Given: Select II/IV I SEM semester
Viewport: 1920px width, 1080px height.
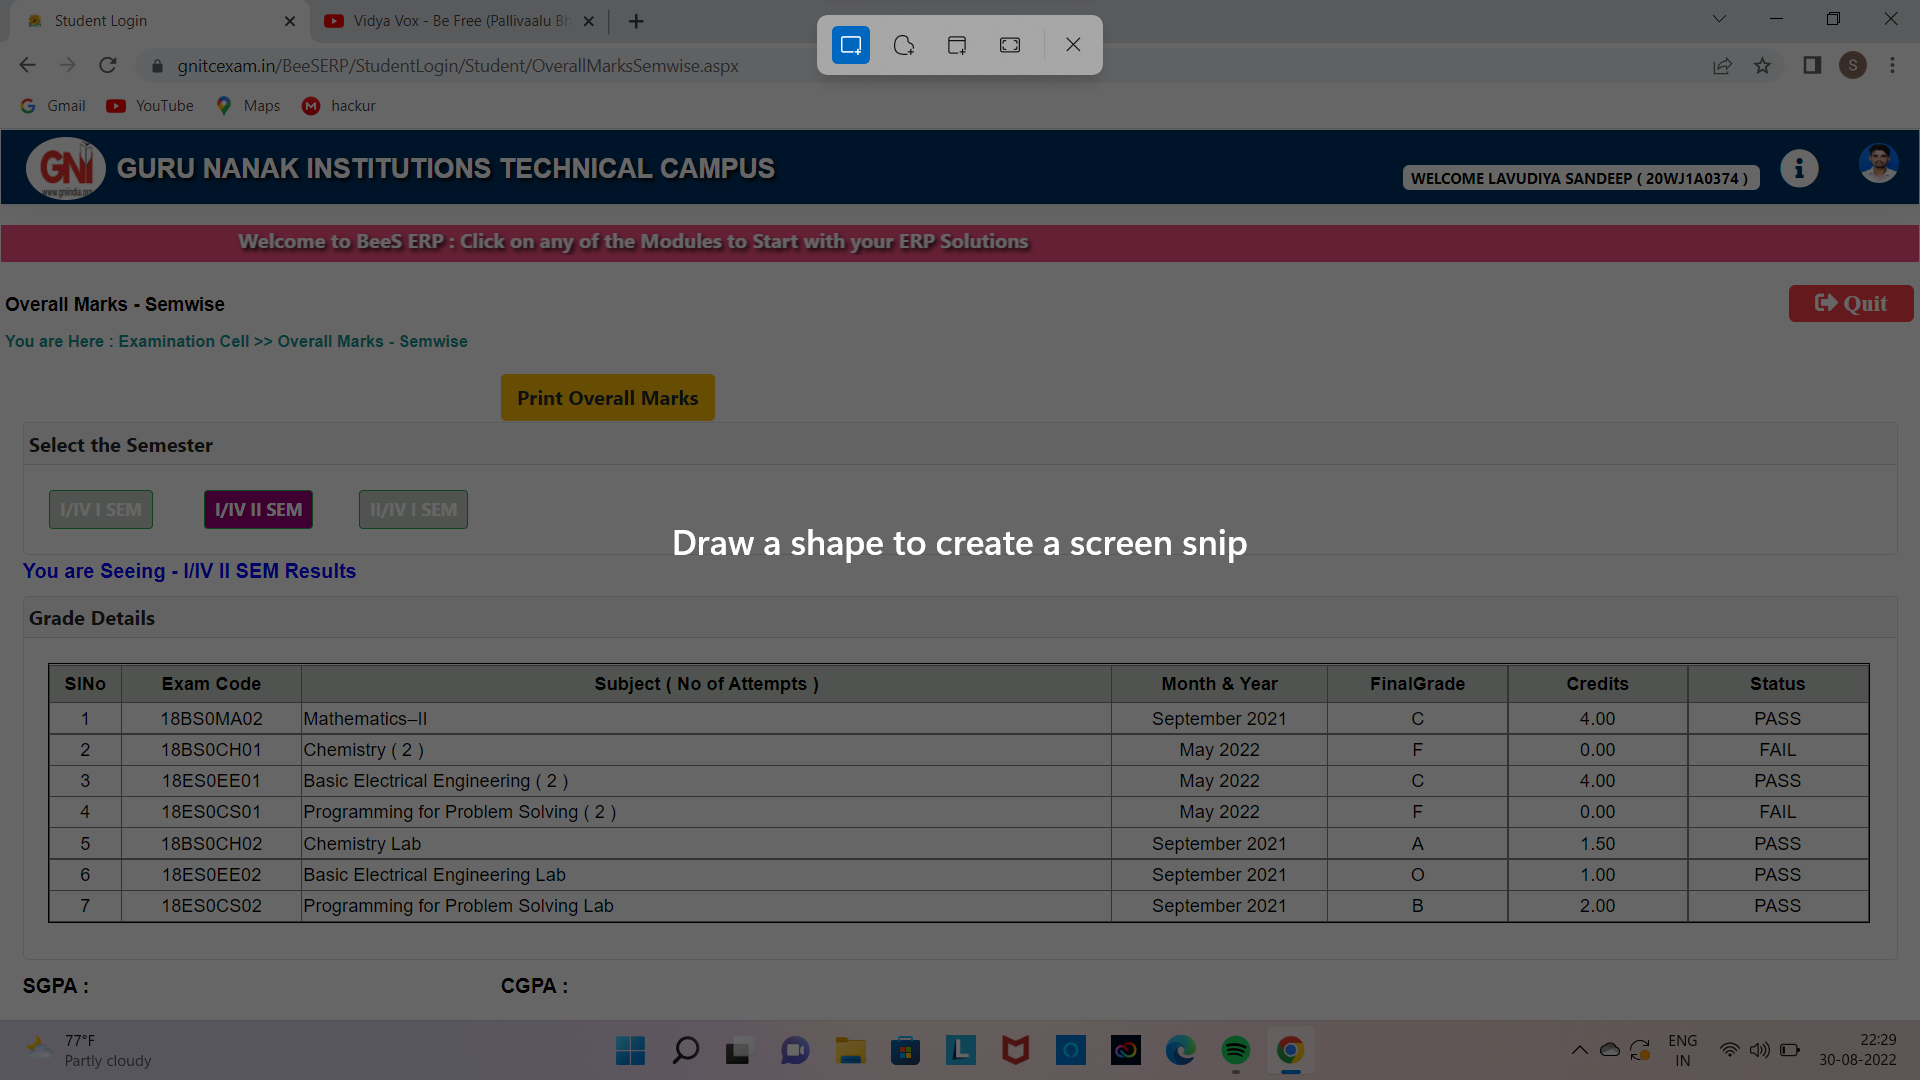Looking at the screenshot, I should click(x=413, y=510).
